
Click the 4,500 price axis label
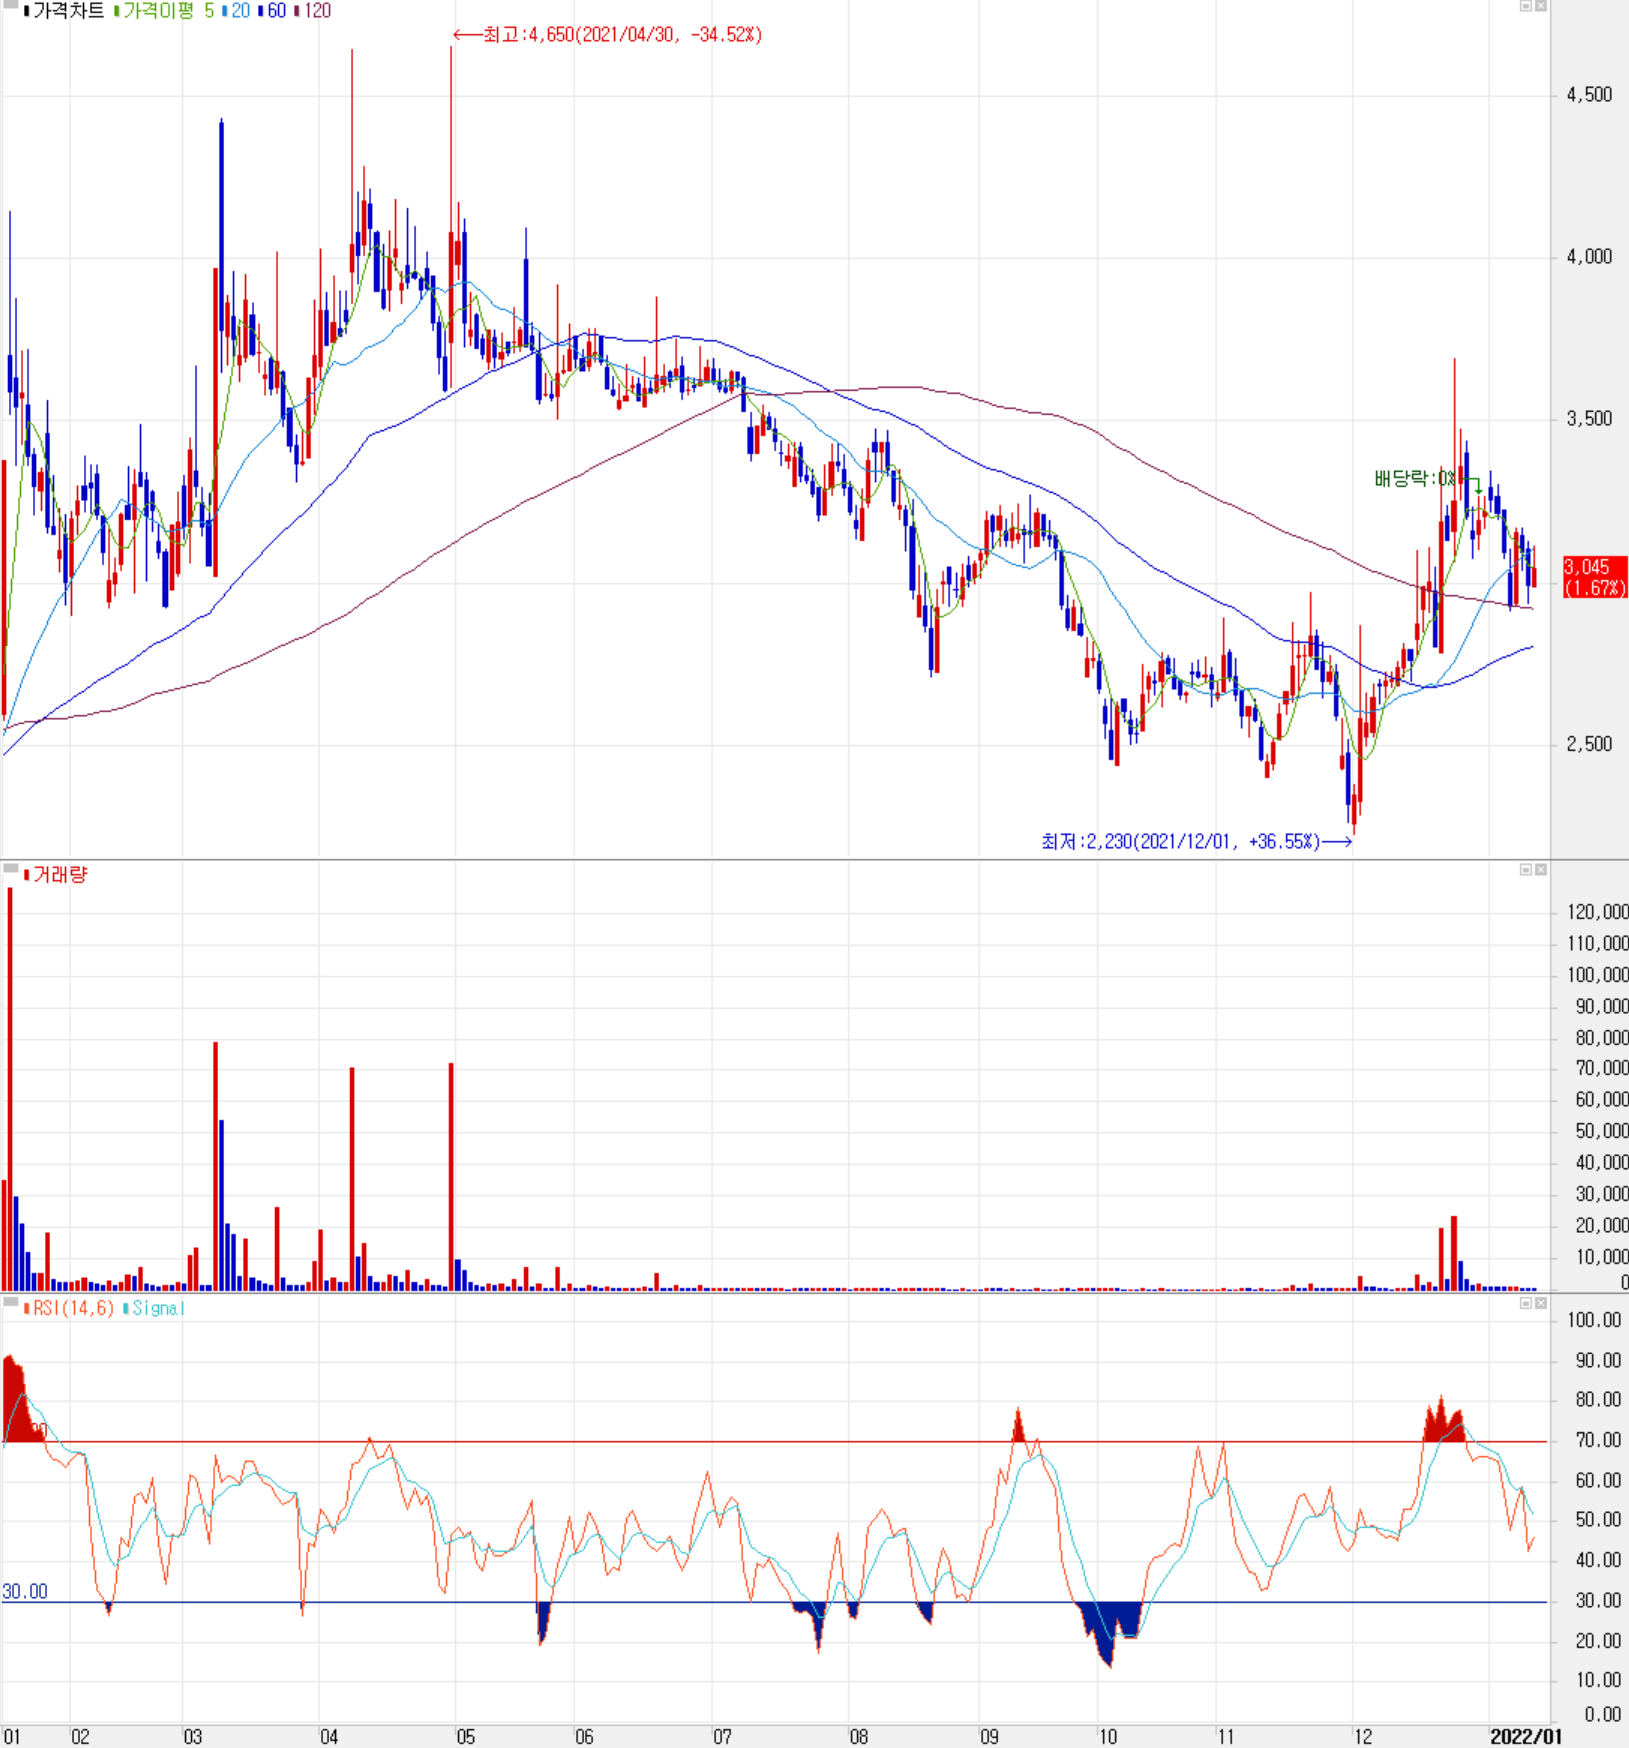[x=1589, y=95]
